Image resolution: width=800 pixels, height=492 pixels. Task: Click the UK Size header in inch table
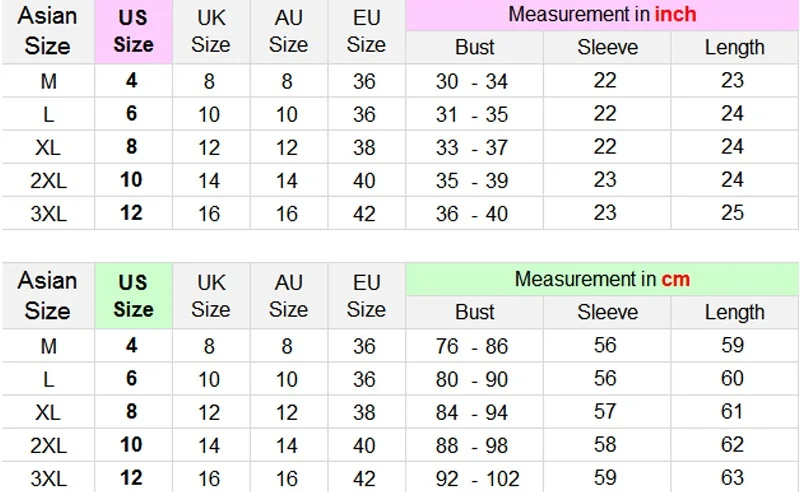[211, 32]
